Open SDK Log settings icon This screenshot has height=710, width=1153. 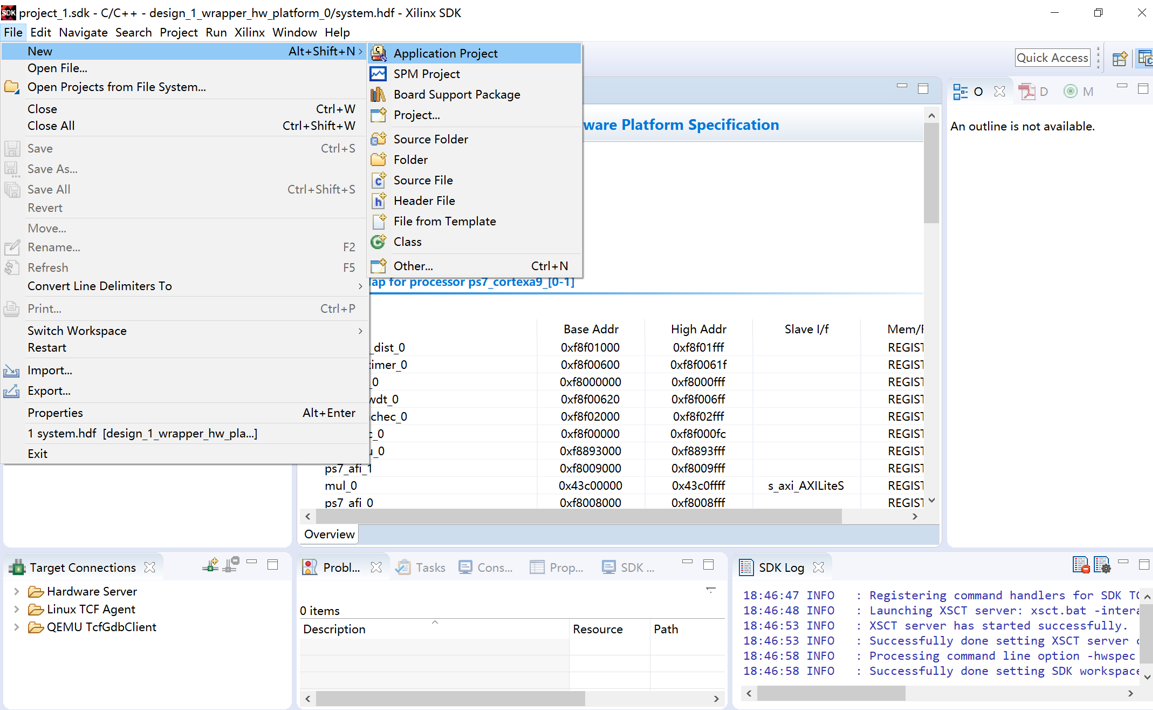pos(1102,564)
